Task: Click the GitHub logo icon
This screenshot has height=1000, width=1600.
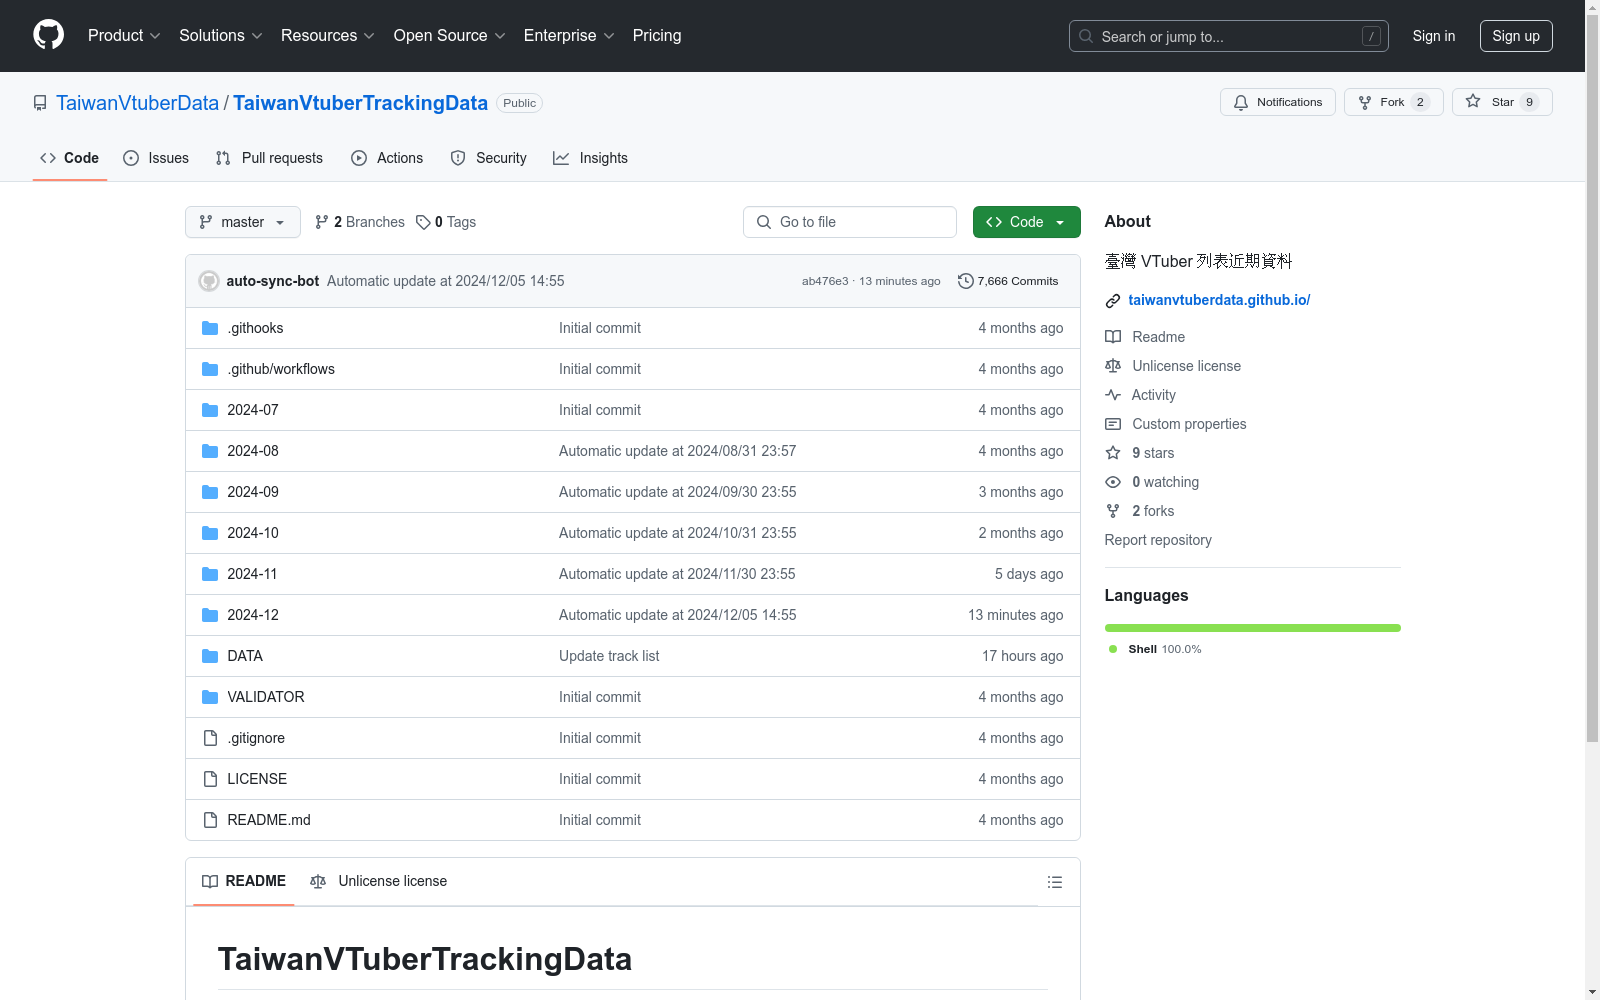Action: point(48,35)
